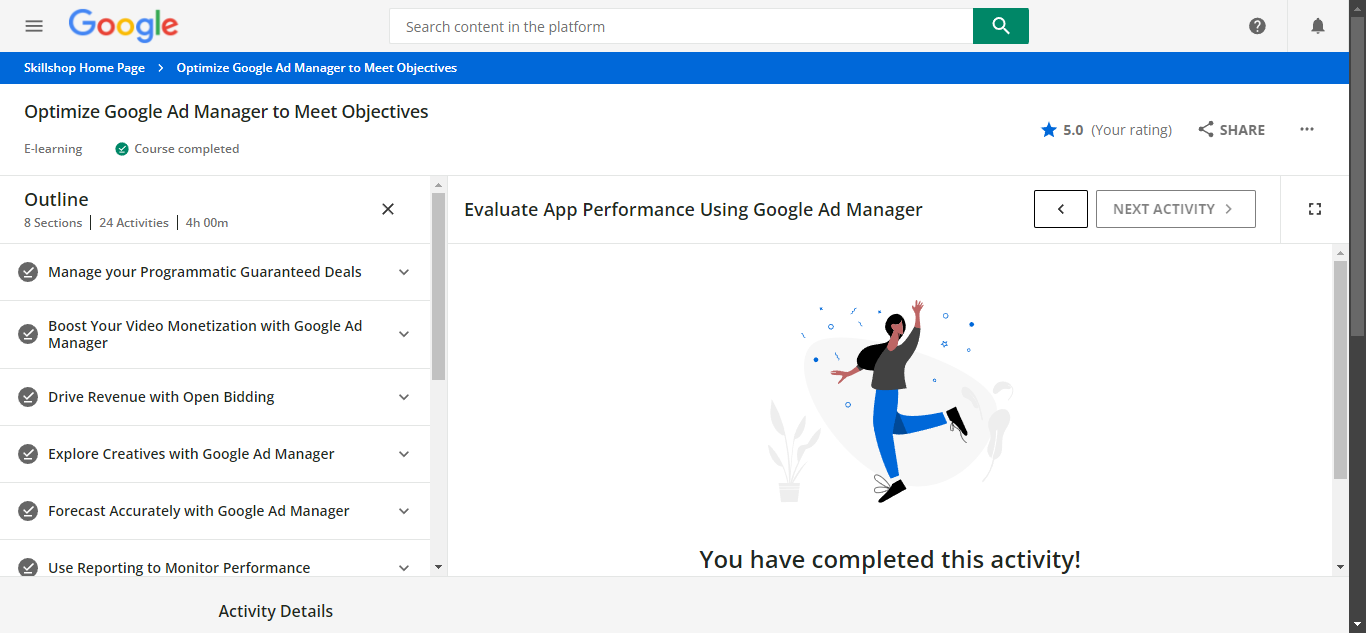The image size is (1366, 633).
Task: Click the platform search input field
Action: pos(680,27)
